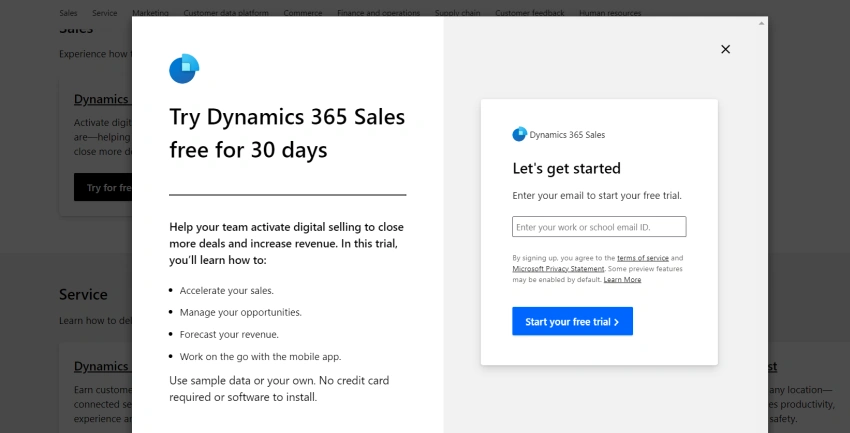Start your free trial button
Screen dimensions: 850x433
click(572, 321)
